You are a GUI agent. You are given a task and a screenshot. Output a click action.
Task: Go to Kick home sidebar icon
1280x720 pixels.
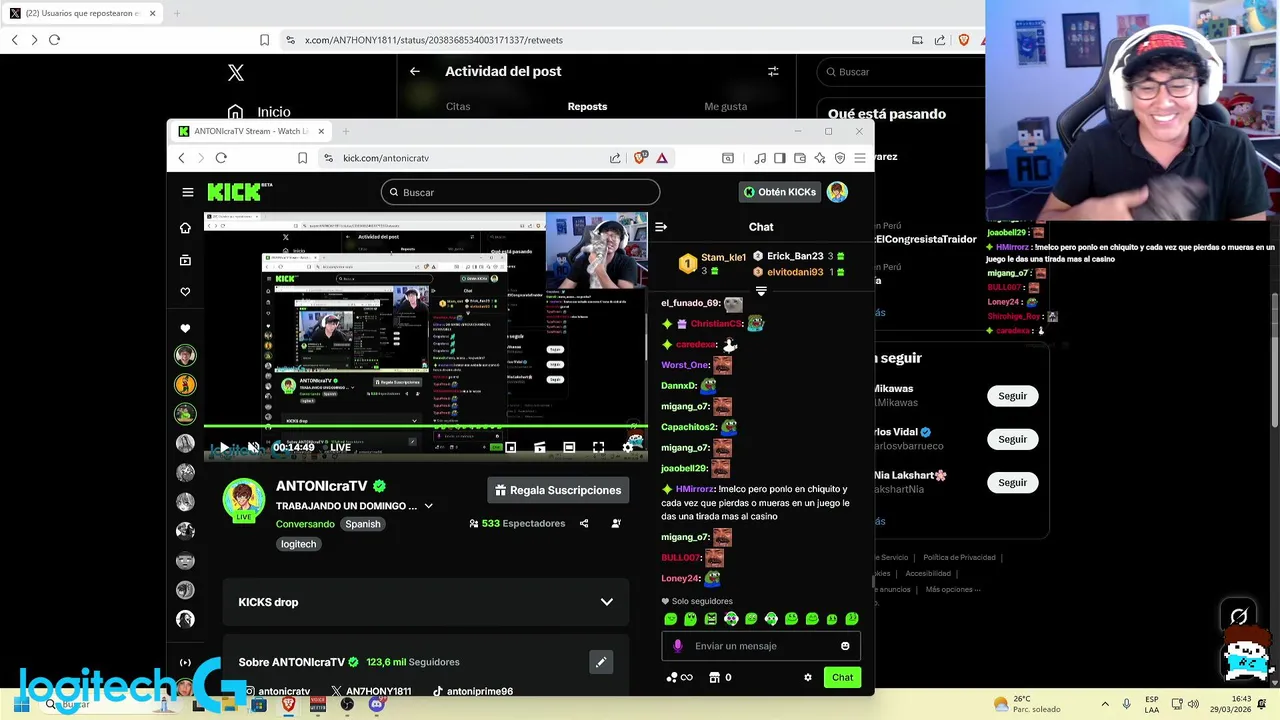[x=185, y=228]
